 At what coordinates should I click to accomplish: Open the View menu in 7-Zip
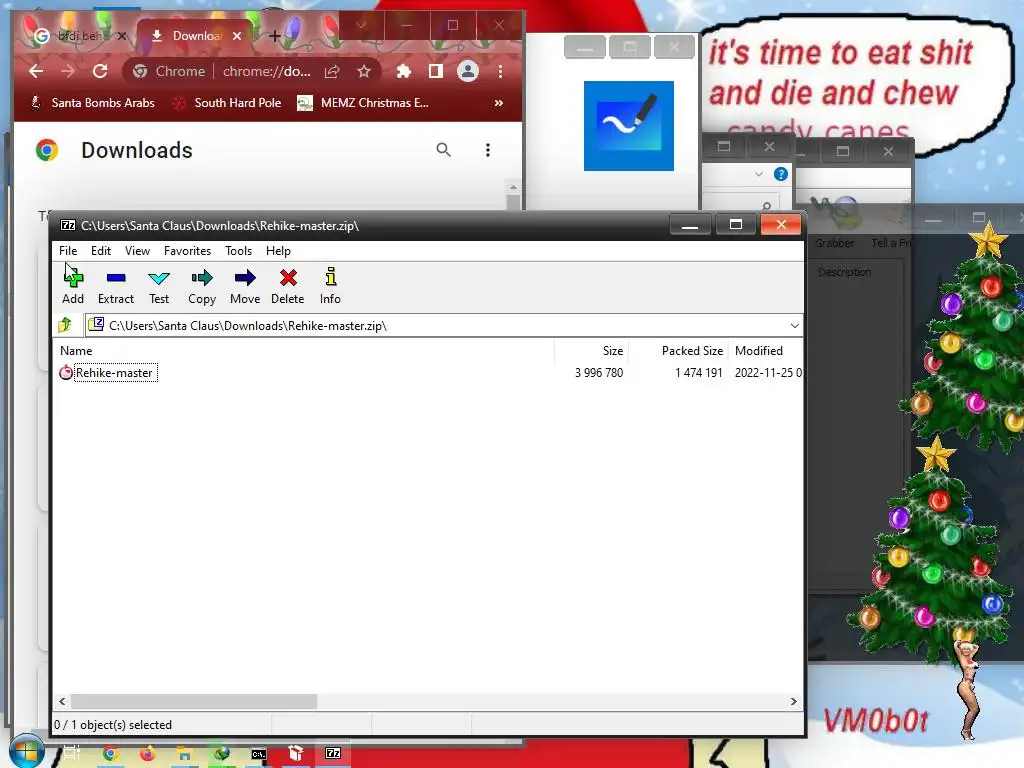pyautogui.click(x=137, y=251)
